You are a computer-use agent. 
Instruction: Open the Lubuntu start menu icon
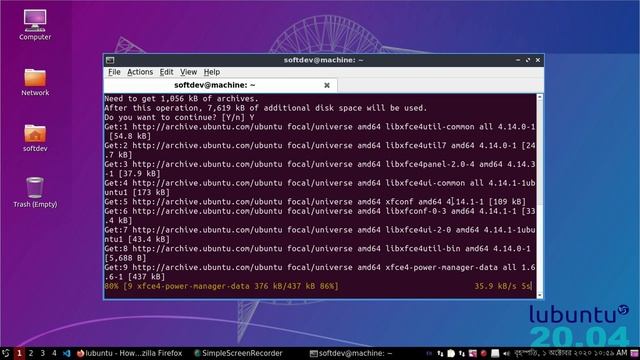[6, 353]
